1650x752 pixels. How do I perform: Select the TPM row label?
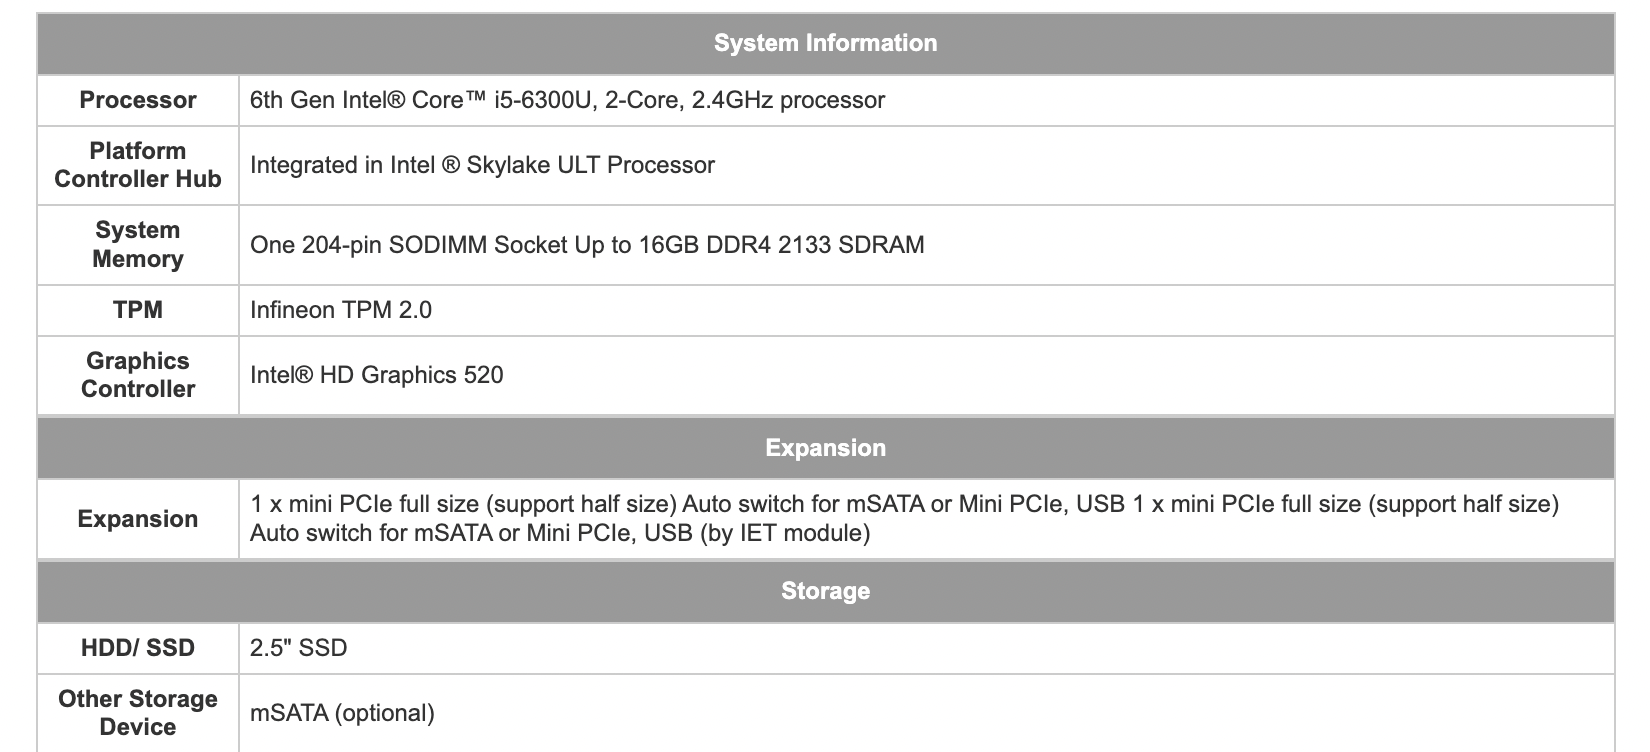pos(138,310)
